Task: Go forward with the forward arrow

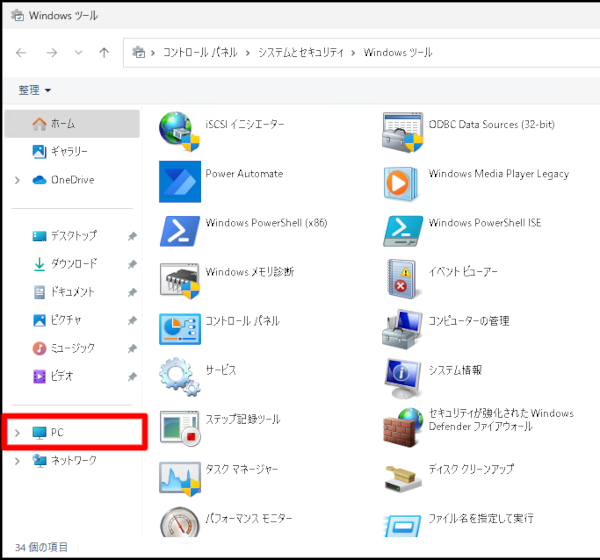Action: coord(52,52)
